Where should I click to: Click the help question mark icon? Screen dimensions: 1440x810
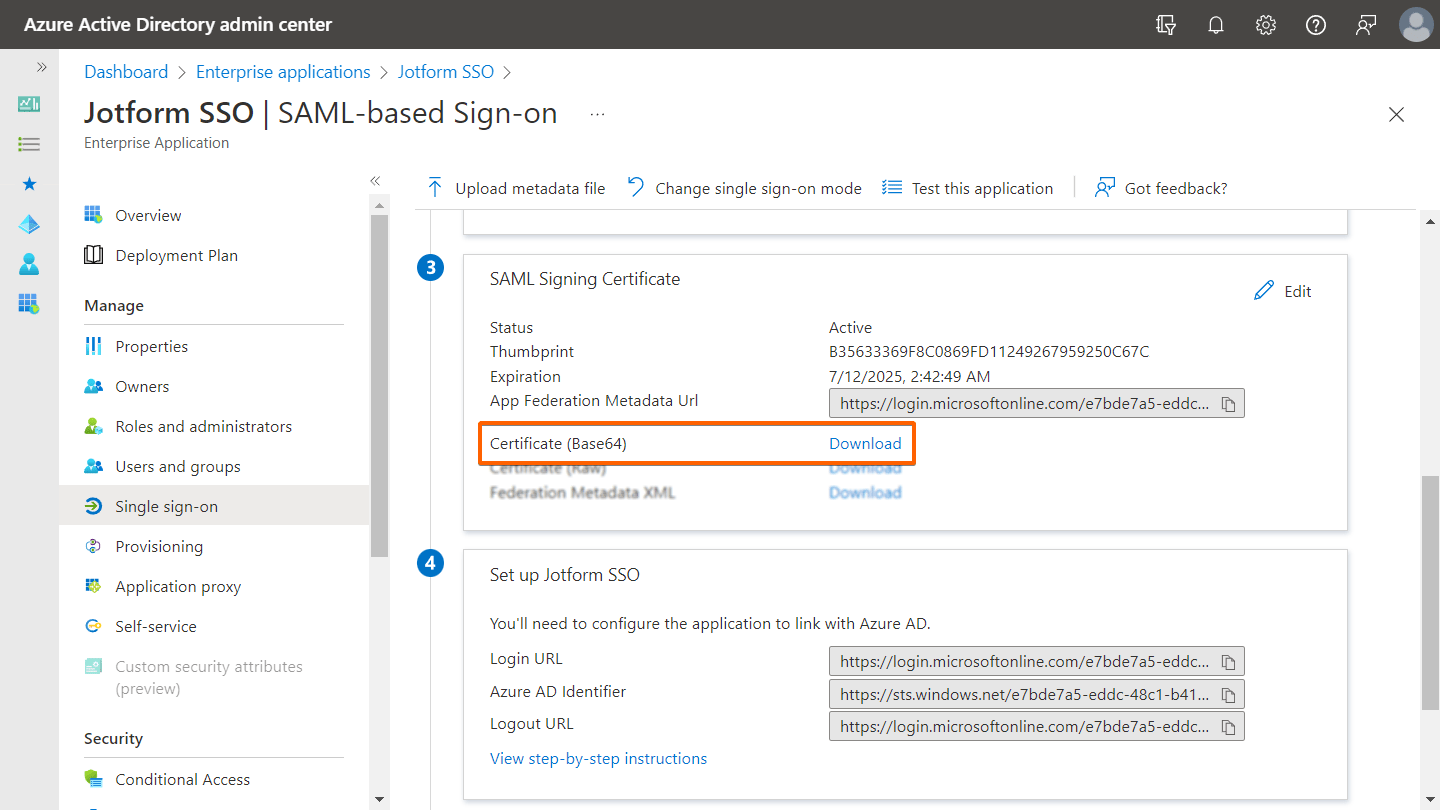(x=1316, y=25)
